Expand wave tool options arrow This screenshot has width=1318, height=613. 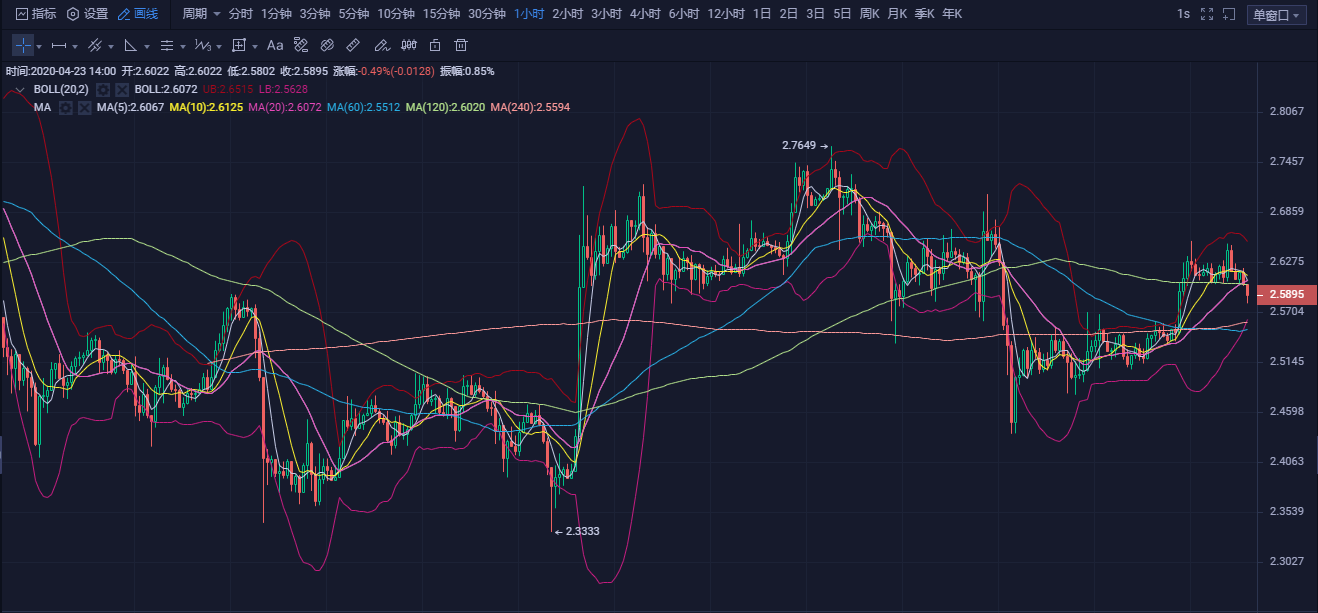coord(220,46)
